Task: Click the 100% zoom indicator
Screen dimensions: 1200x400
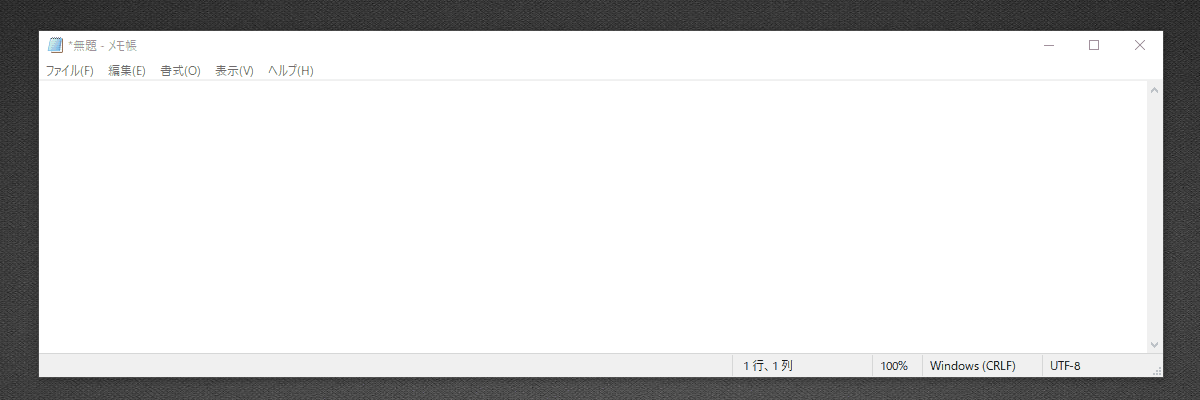Action: tap(897, 366)
